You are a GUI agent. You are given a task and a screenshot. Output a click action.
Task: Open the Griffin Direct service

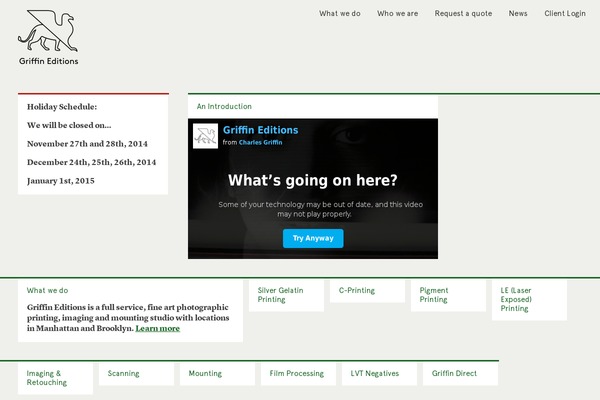[460, 374]
